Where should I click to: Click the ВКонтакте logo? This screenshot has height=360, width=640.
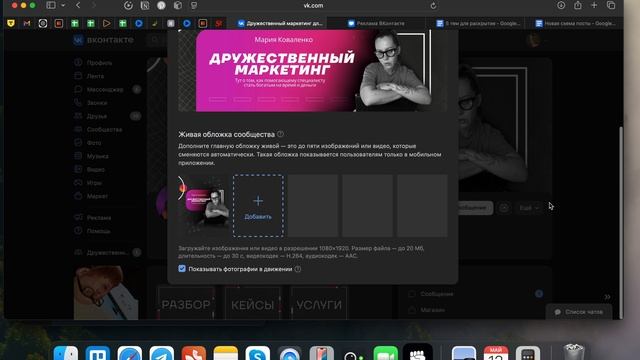tap(104, 40)
